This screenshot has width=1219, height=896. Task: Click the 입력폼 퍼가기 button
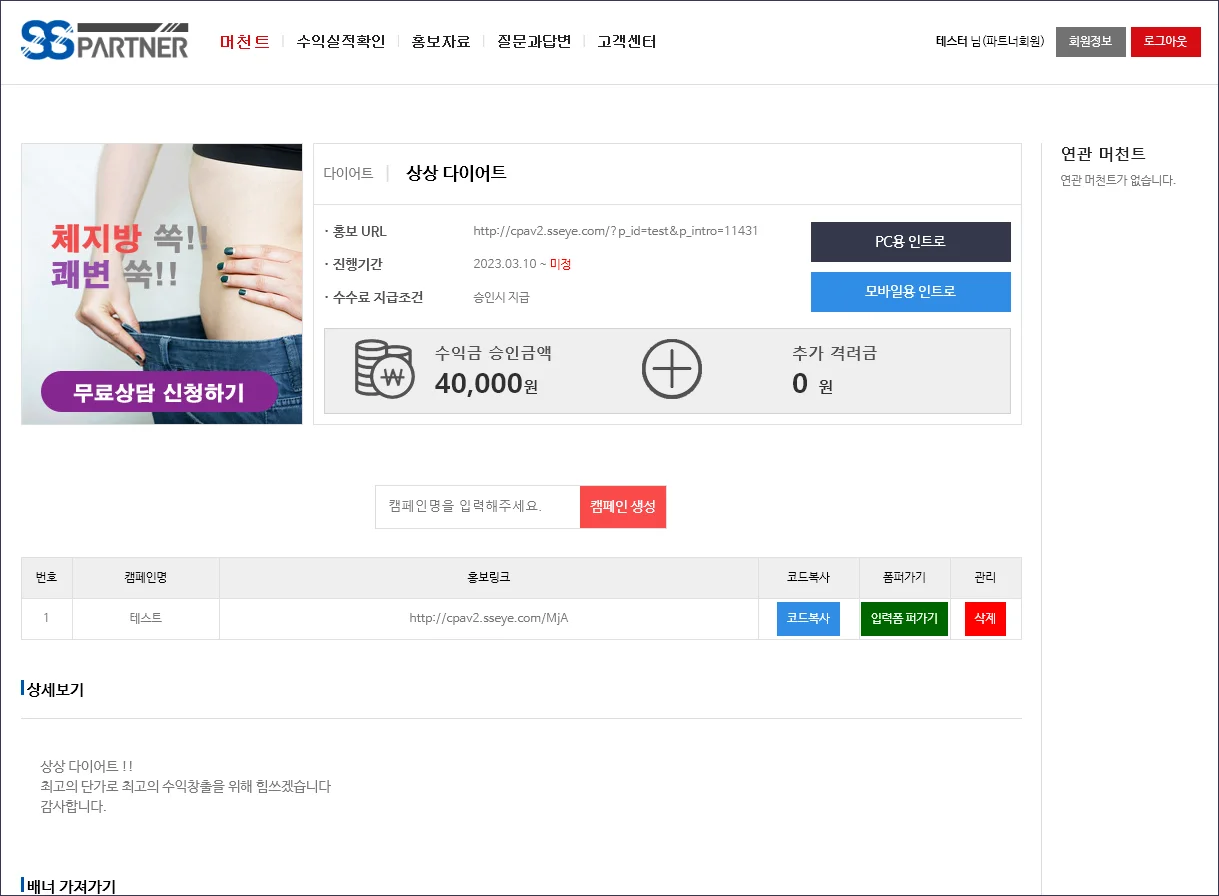(904, 619)
